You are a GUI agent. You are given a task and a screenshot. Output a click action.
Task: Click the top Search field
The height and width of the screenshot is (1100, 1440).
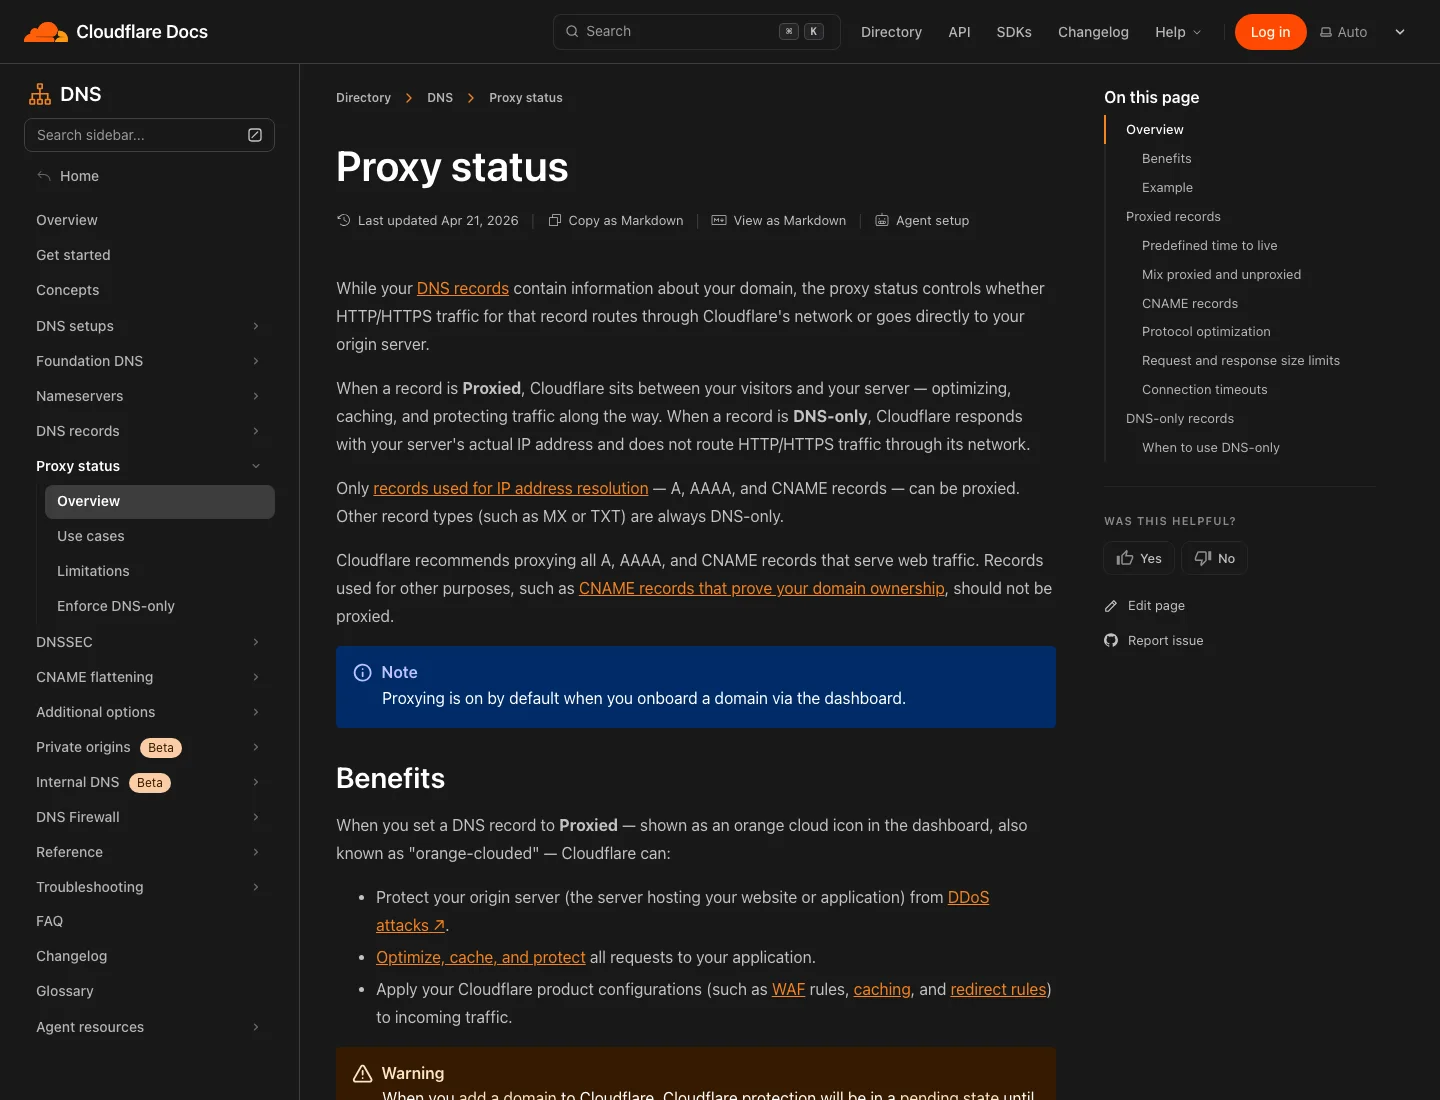pos(696,32)
